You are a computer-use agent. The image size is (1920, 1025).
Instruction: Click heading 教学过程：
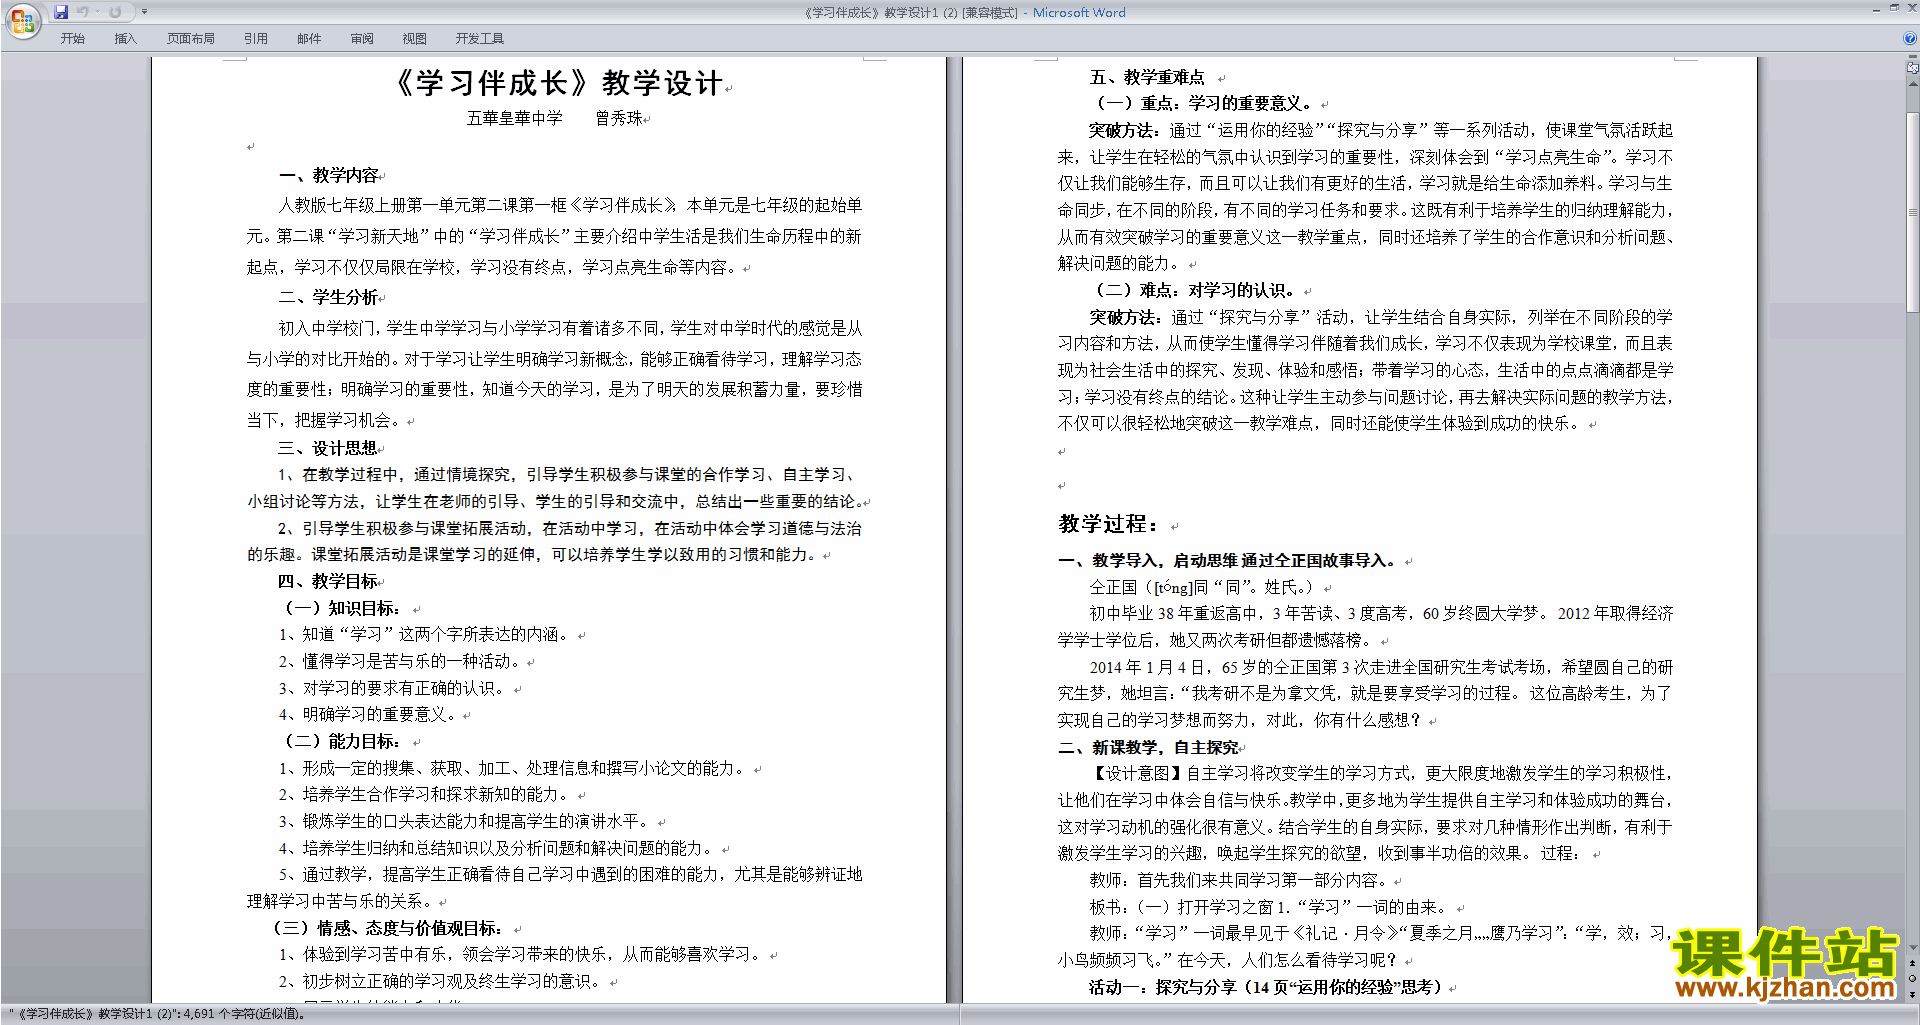1110,524
